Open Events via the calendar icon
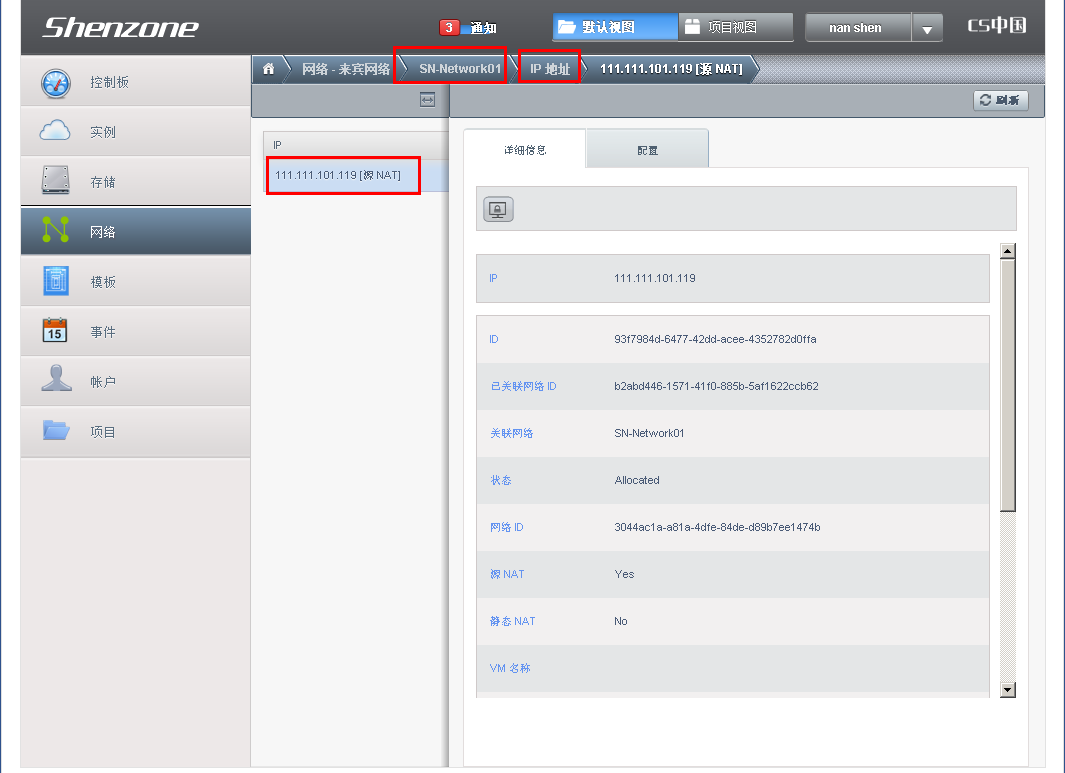1065x773 pixels. coord(56,331)
